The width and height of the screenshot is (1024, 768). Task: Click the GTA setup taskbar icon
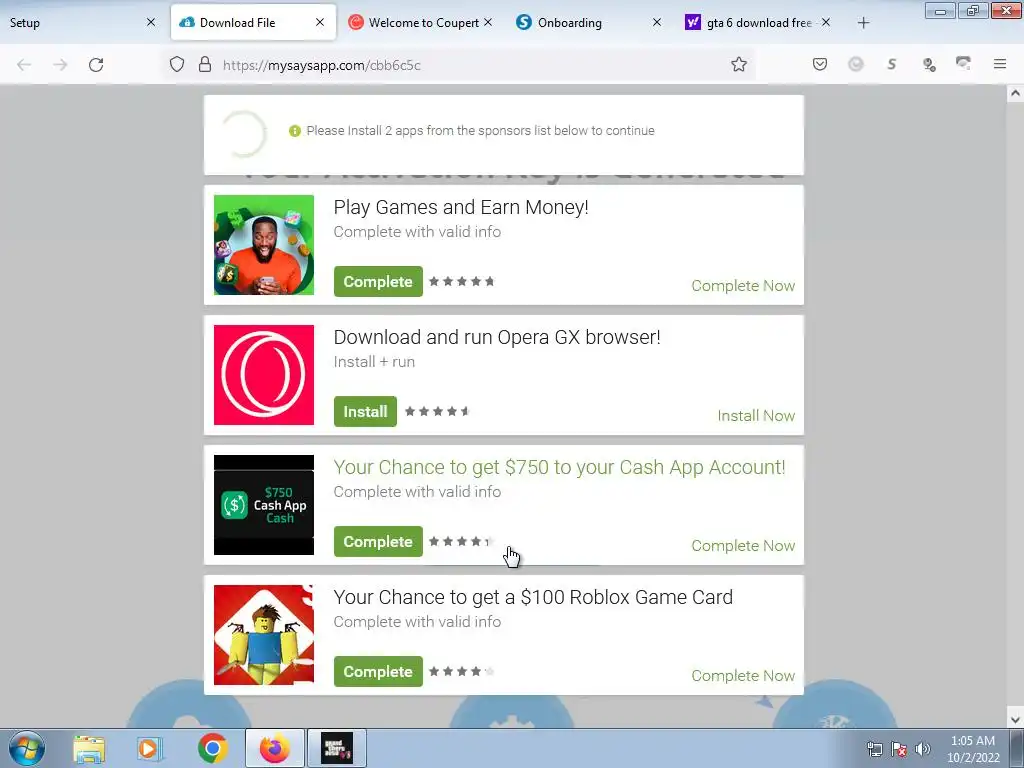(x=337, y=749)
